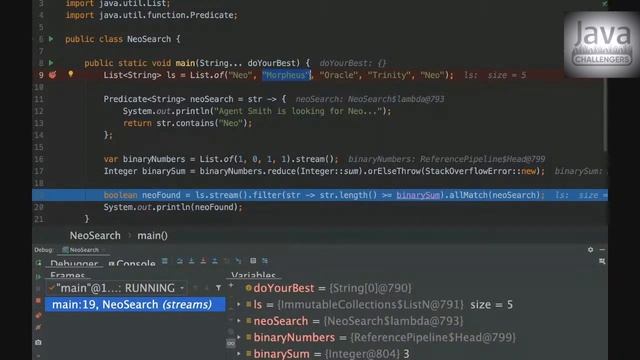Viewport: 640px width, 360px height.
Task: Click StackOverflowError::new on line 17
Action: click(x=483, y=171)
